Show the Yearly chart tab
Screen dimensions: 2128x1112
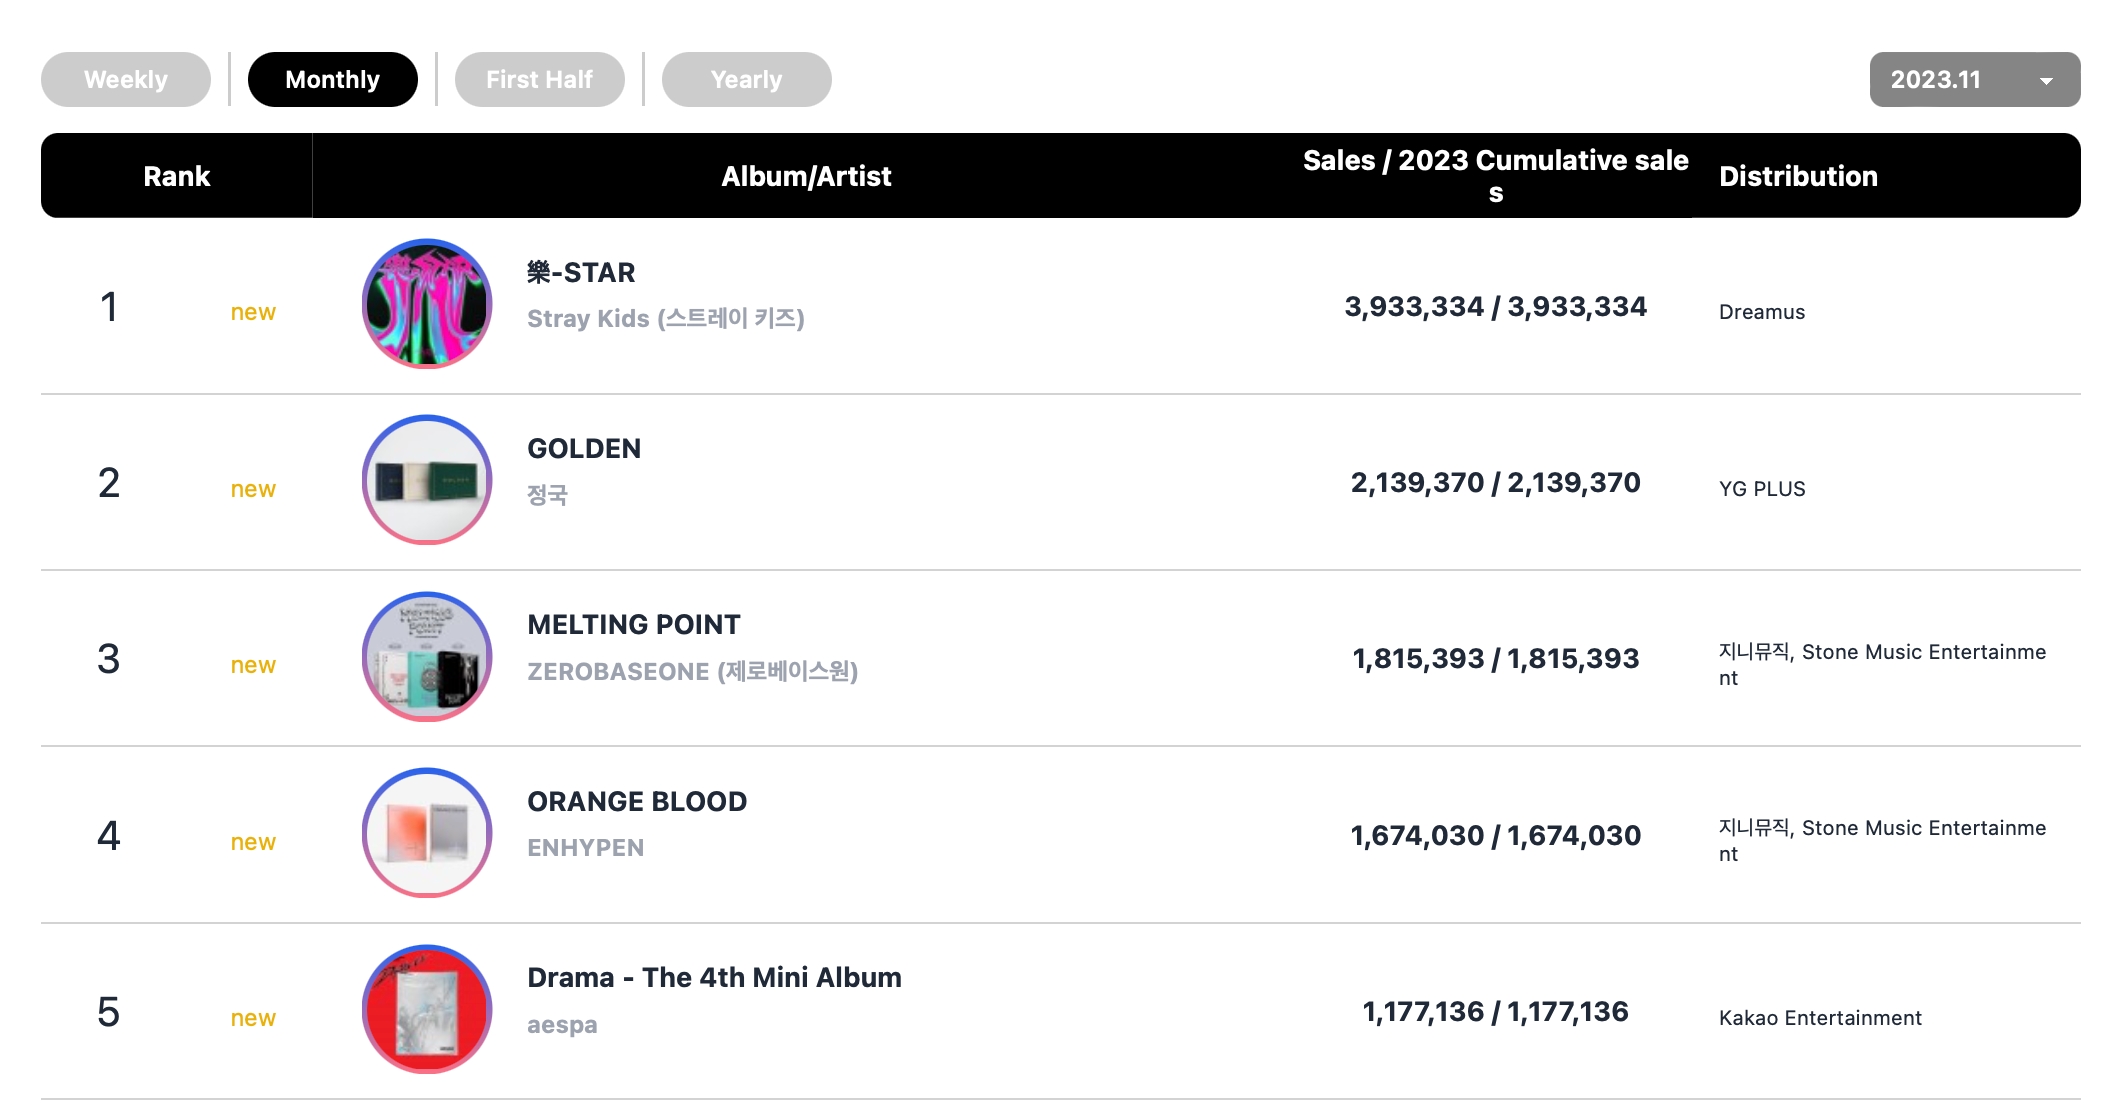click(747, 80)
